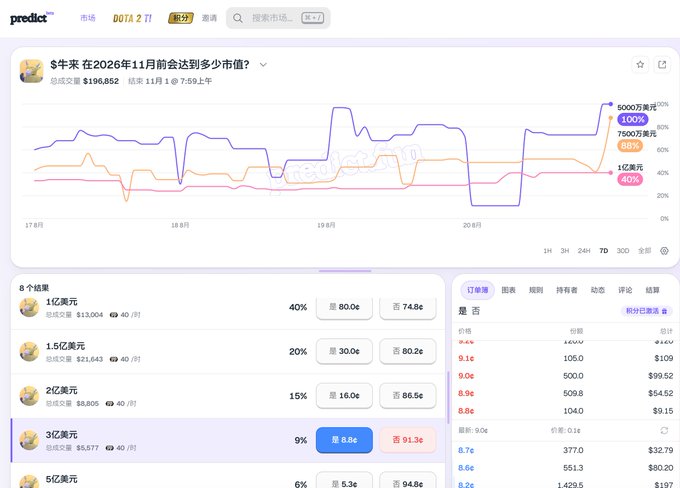Image resolution: width=680 pixels, height=488 pixels.
Task: Click the pink 40% legend badge
Action: [630, 180]
